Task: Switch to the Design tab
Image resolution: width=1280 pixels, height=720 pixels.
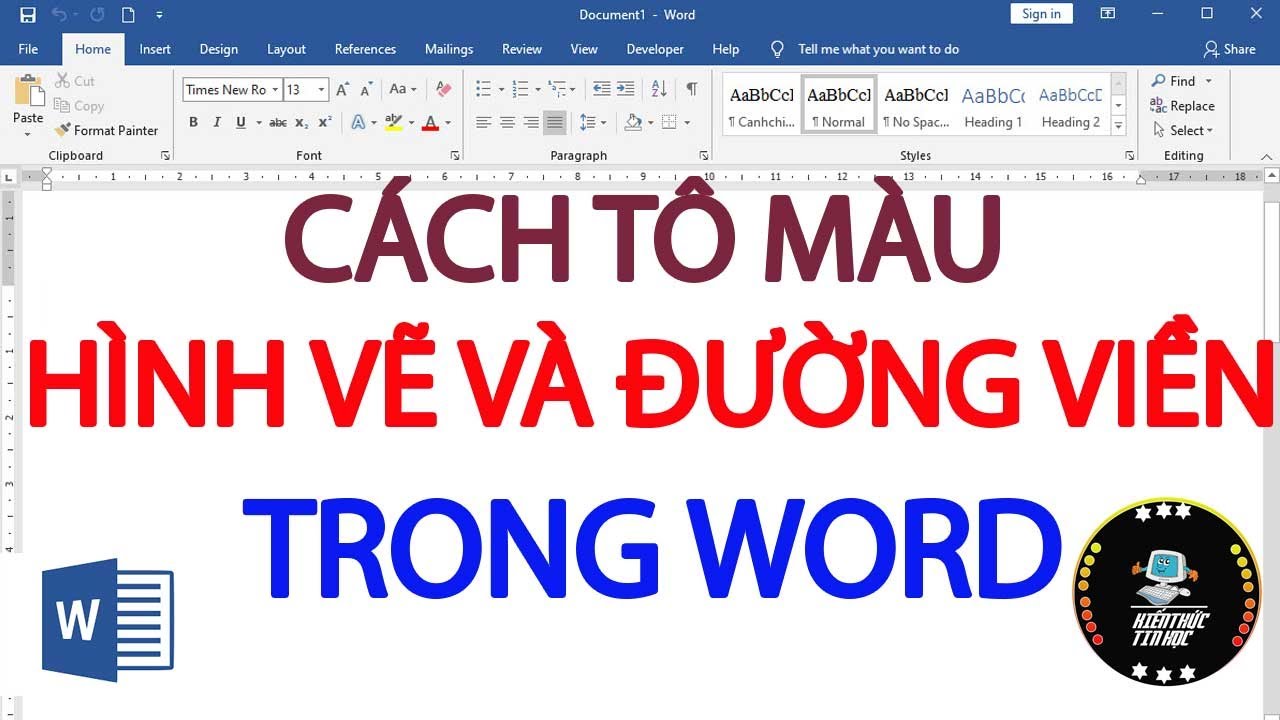Action: [218, 49]
